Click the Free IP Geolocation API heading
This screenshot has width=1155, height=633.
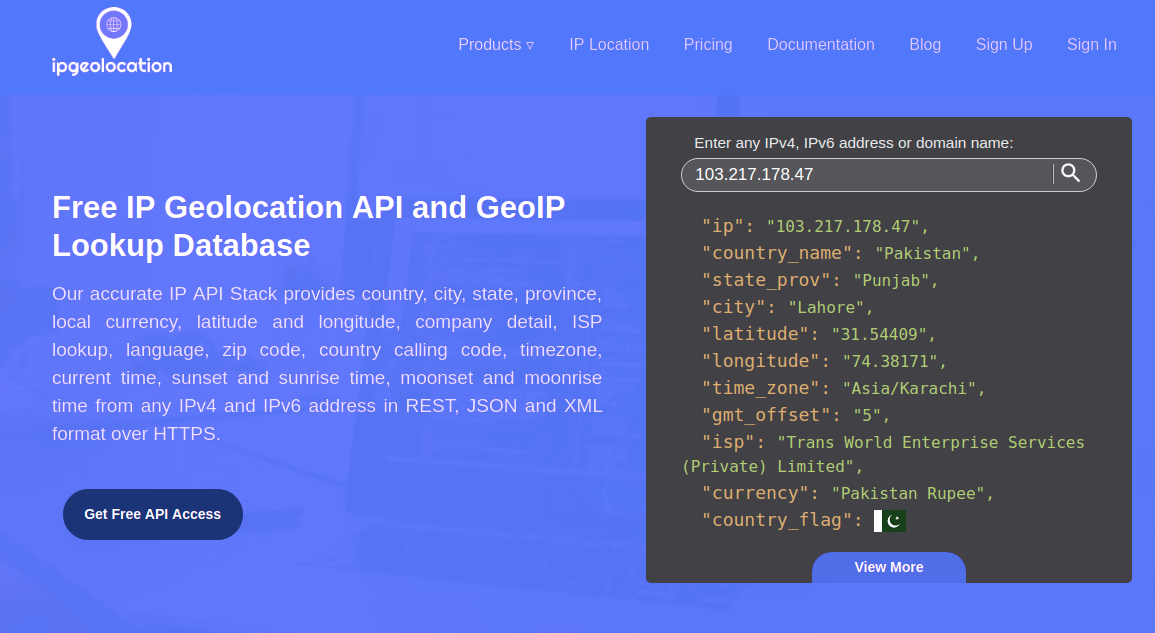308,226
